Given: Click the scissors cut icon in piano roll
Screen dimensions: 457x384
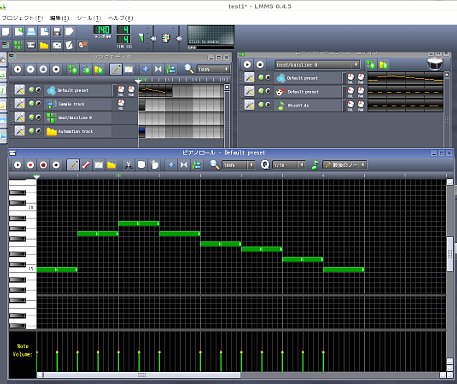Looking at the screenshot, I should click(128, 165).
